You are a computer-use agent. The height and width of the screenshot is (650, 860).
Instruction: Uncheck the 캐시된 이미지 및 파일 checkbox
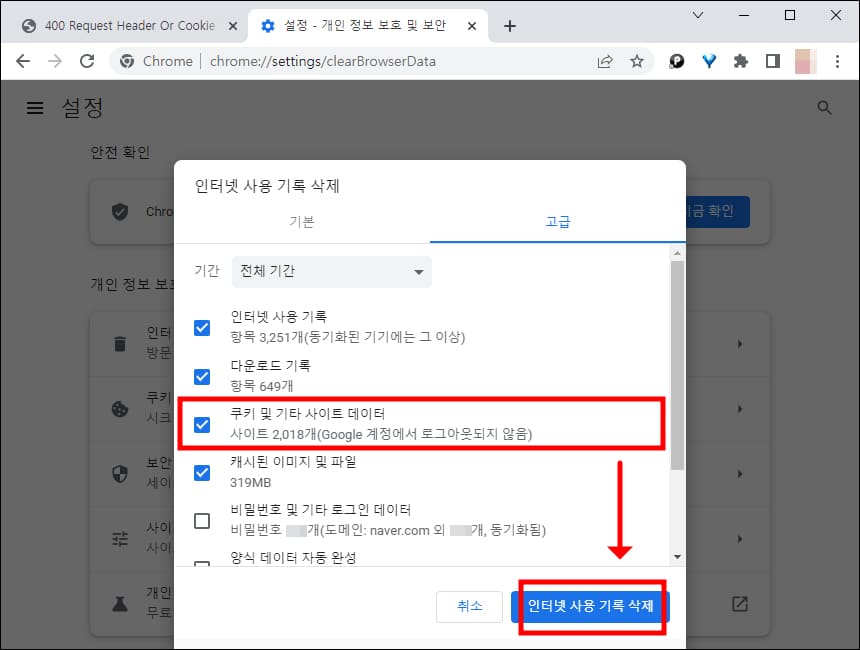pyautogui.click(x=202, y=471)
